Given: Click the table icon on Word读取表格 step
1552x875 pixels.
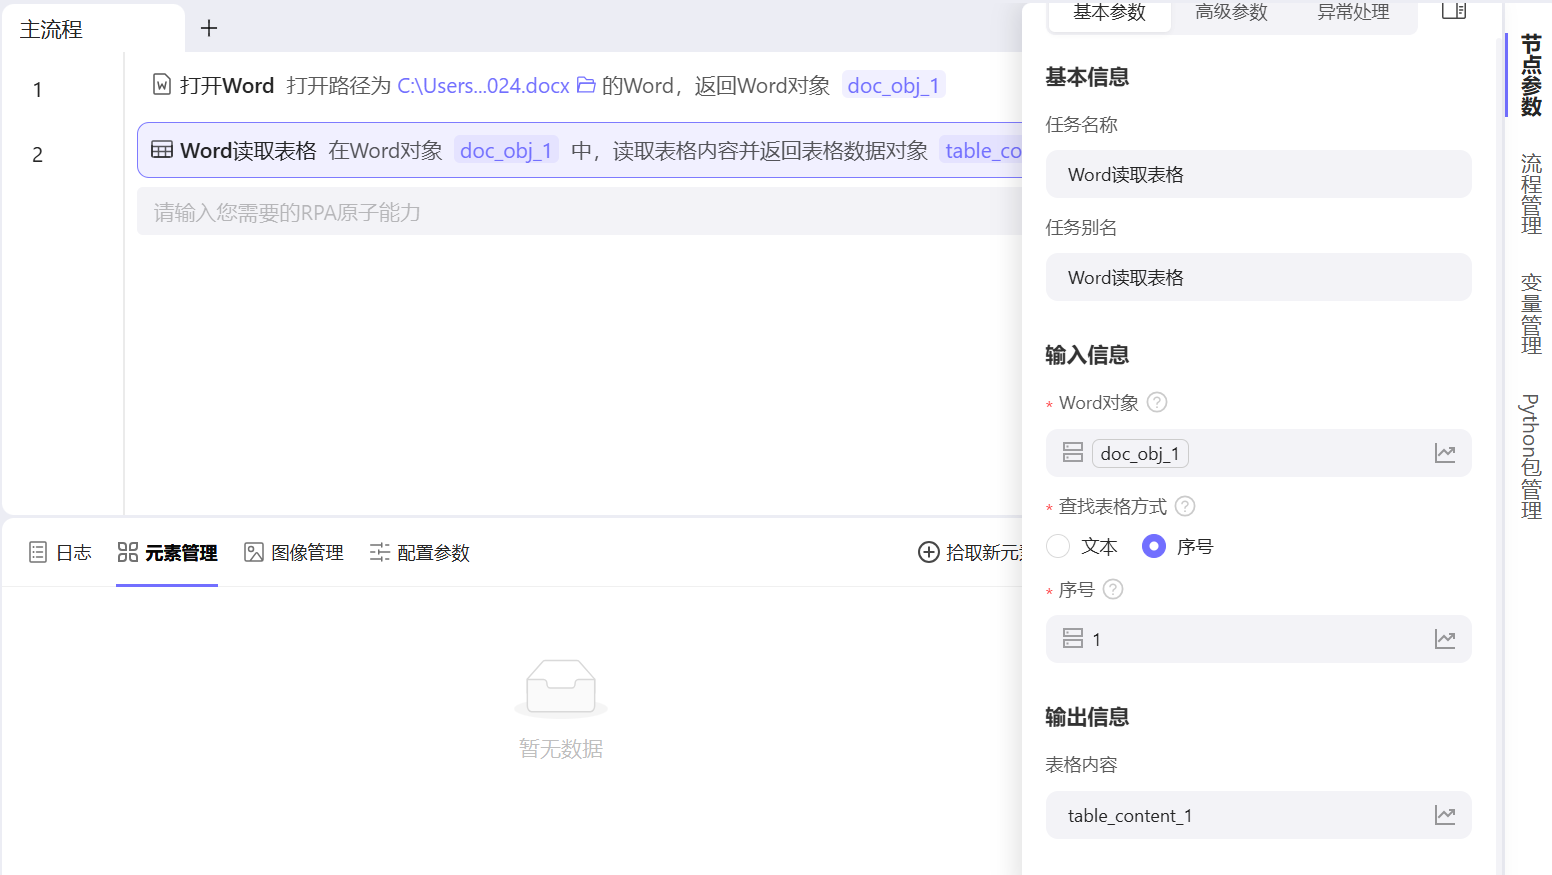Looking at the screenshot, I should click(x=161, y=150).
